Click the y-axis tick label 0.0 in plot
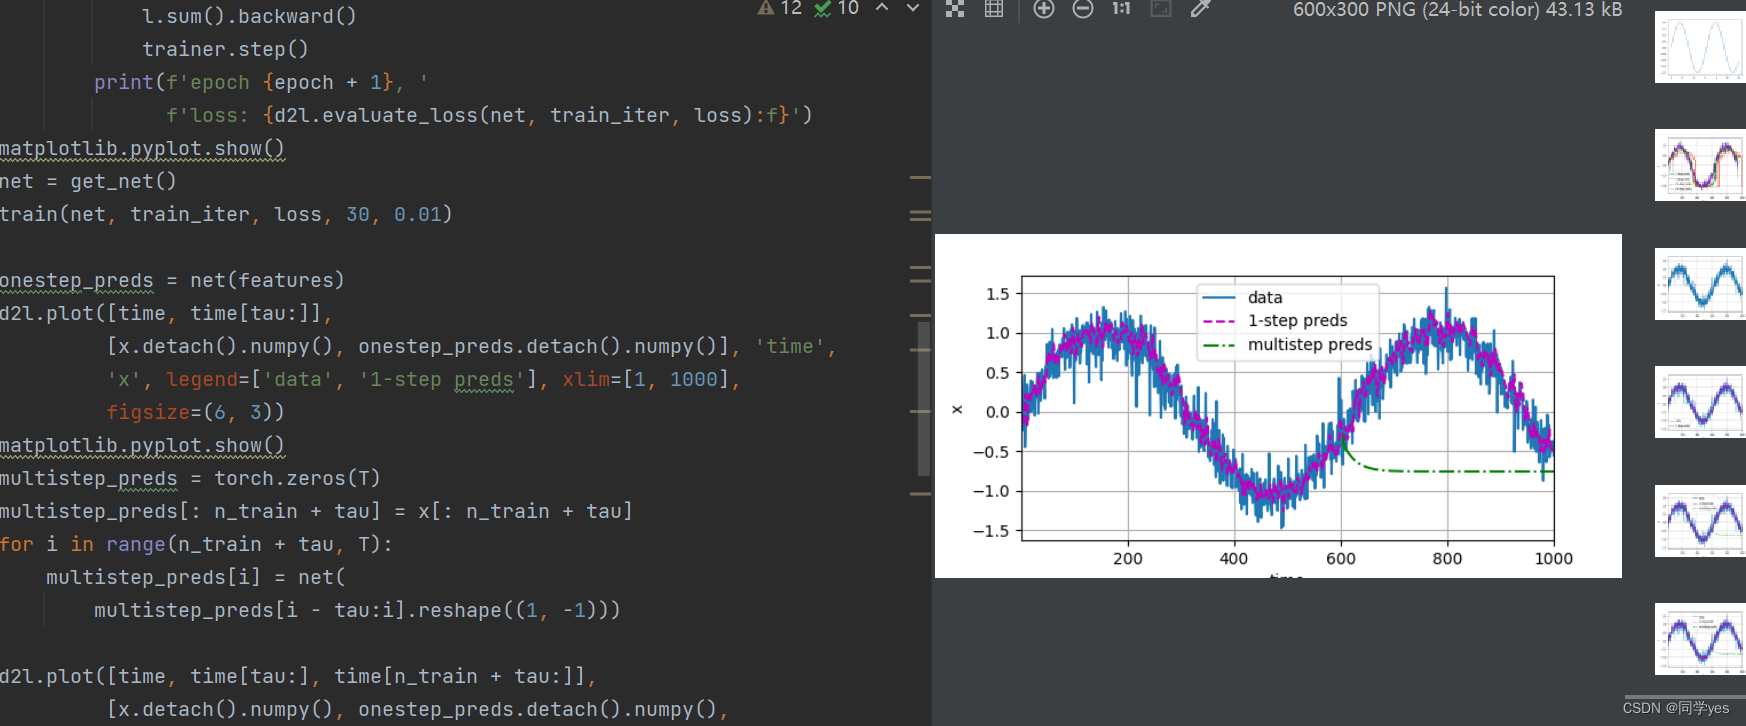This screenshot has width=1746, height=726. point(997,412)
